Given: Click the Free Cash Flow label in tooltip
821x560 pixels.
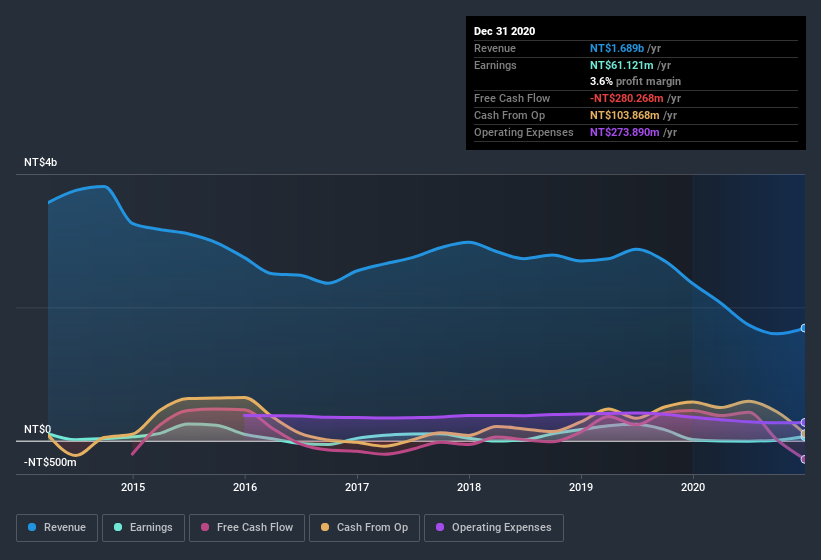Looking at the screenshot, I should (512, 98).
